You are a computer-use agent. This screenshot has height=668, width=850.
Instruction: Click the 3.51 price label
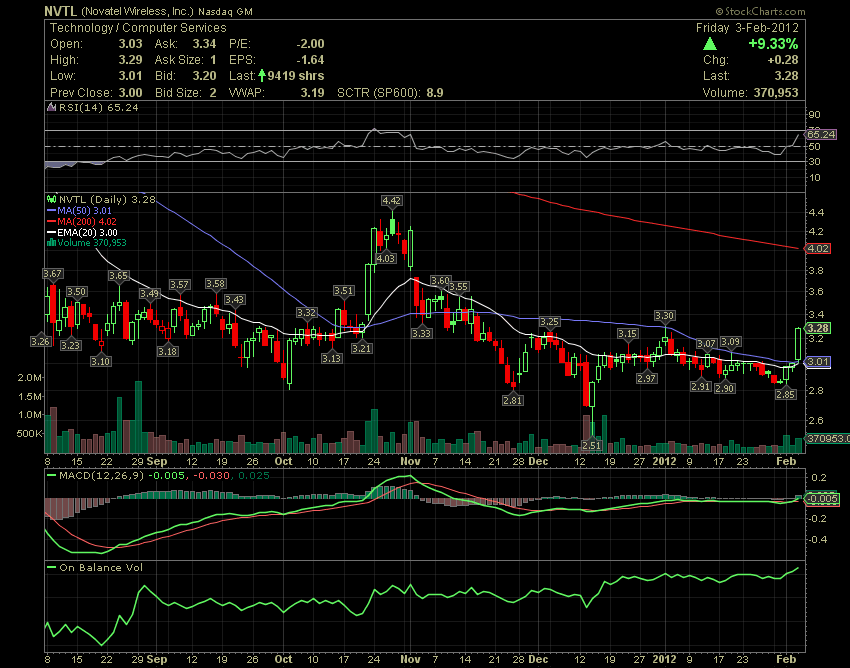click(343, 291)
